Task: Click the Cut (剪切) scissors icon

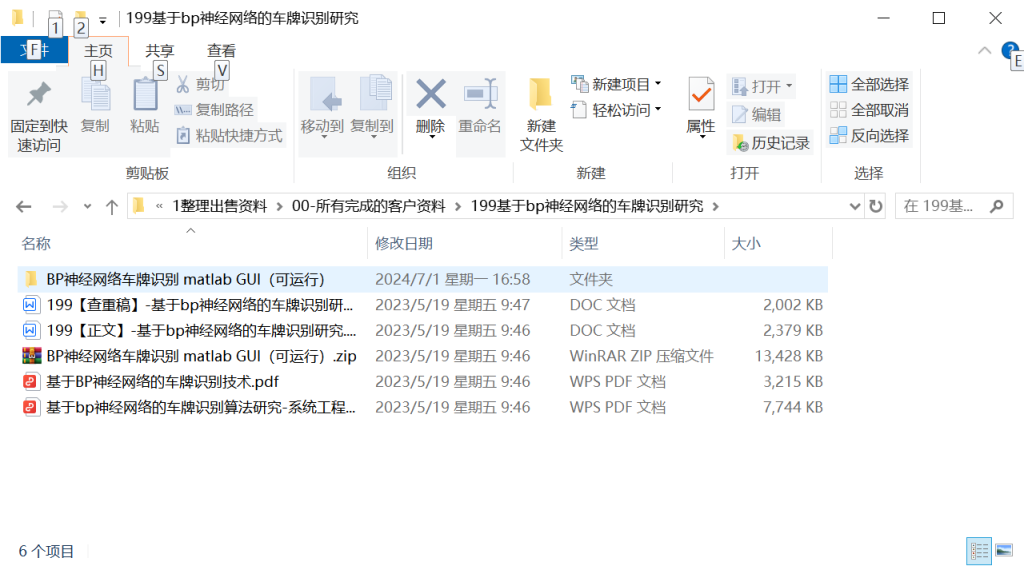Action: tap(183, 84)
